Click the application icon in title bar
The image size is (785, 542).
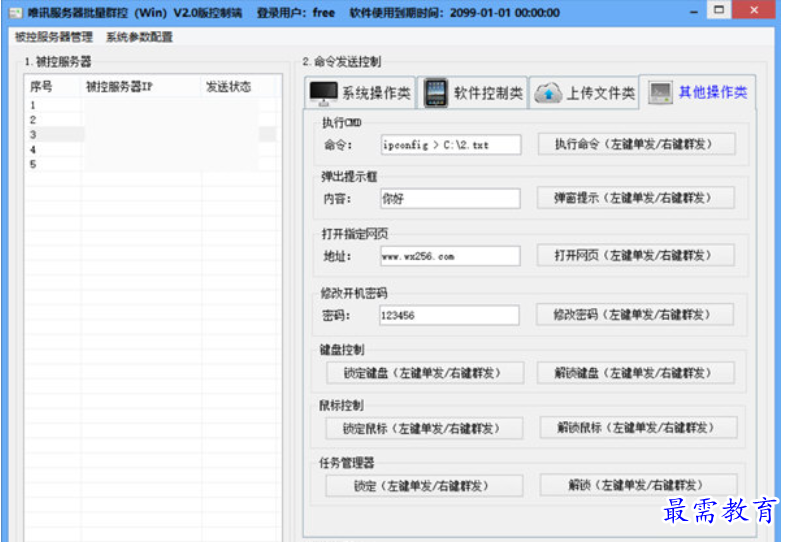tap(16, 13)
